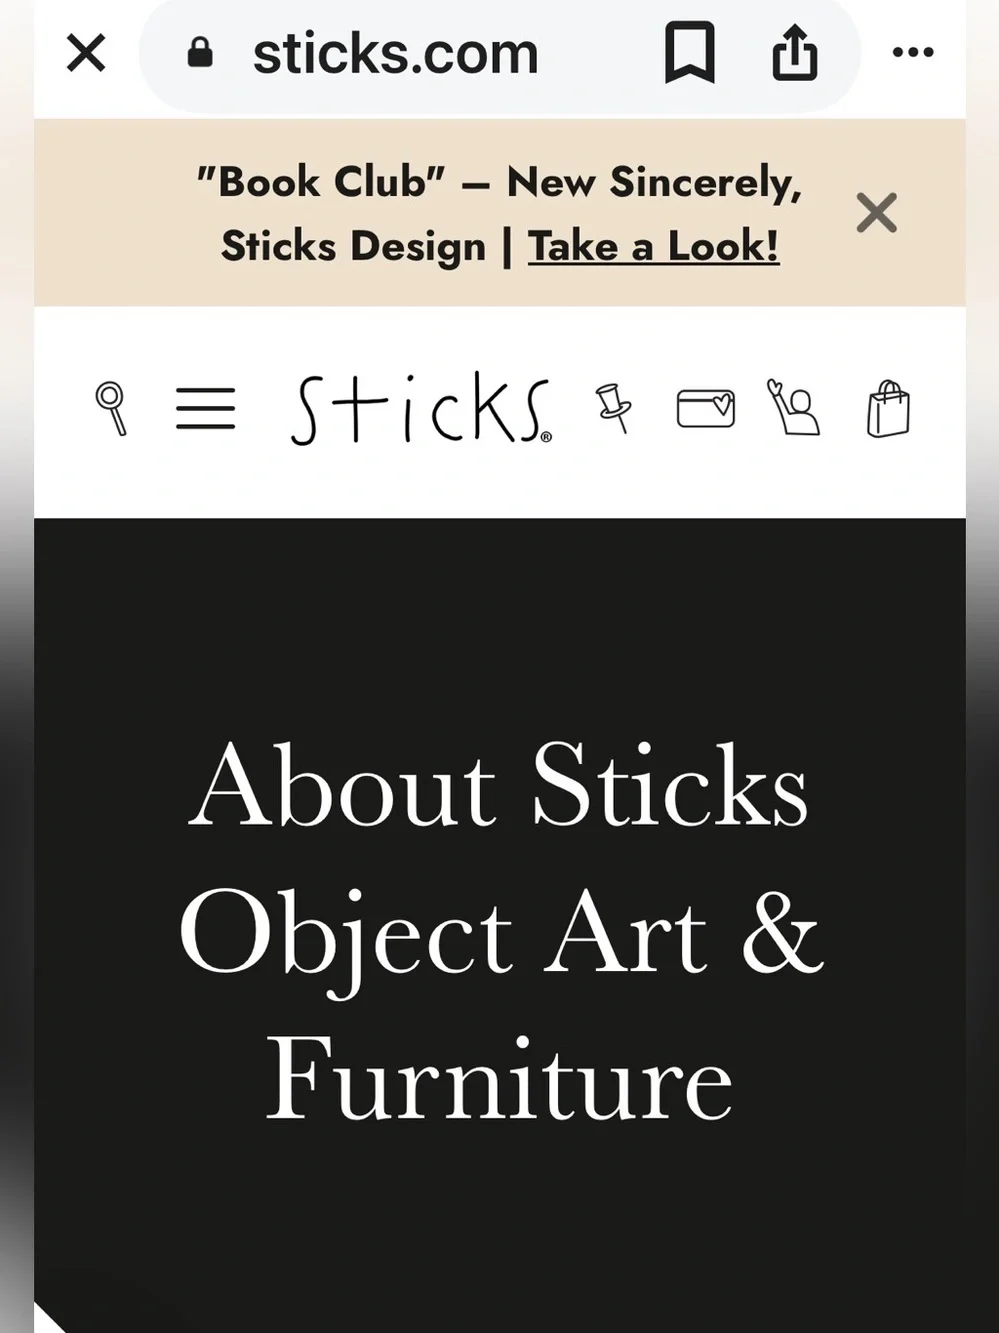Tap the padlock security icon
This screenshot has height=1333, width=999.
point(200,52)
